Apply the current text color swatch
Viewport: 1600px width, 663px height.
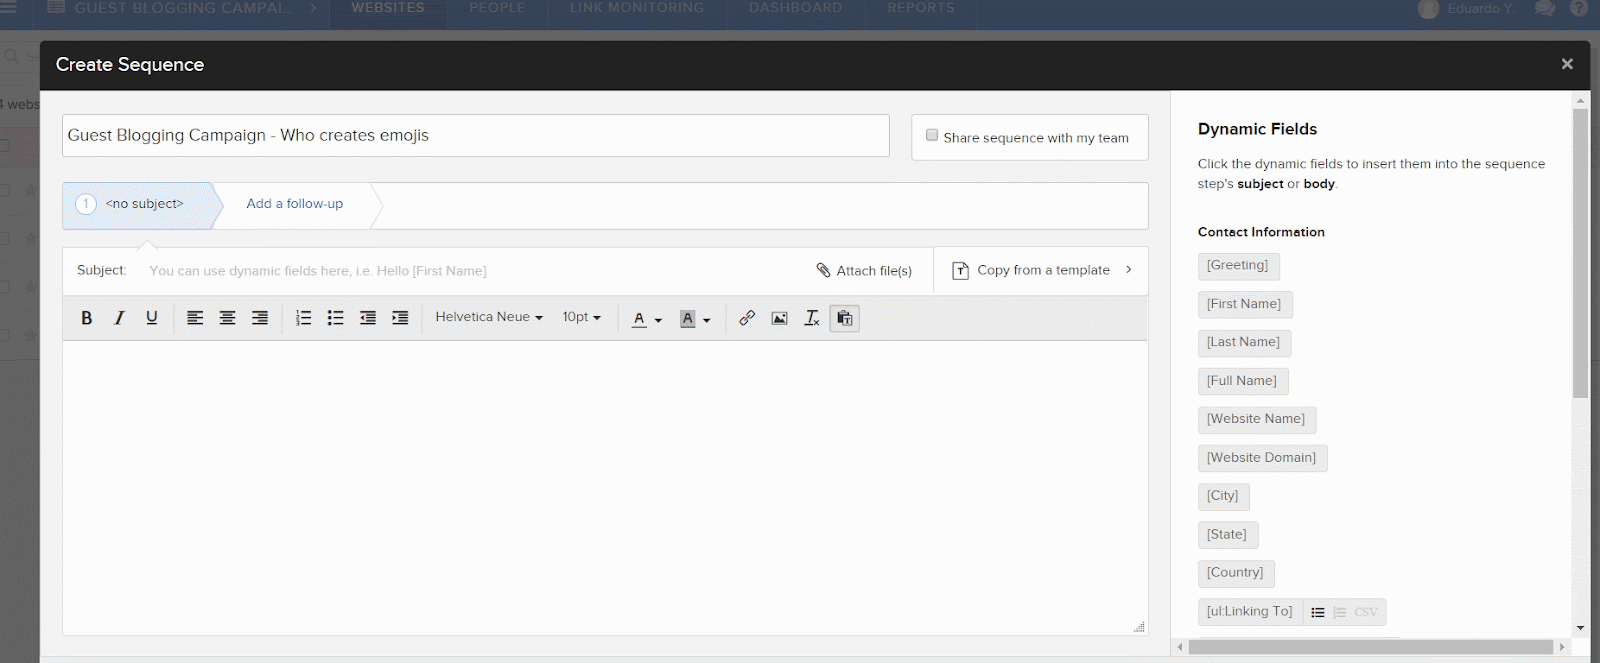[639, 319]
